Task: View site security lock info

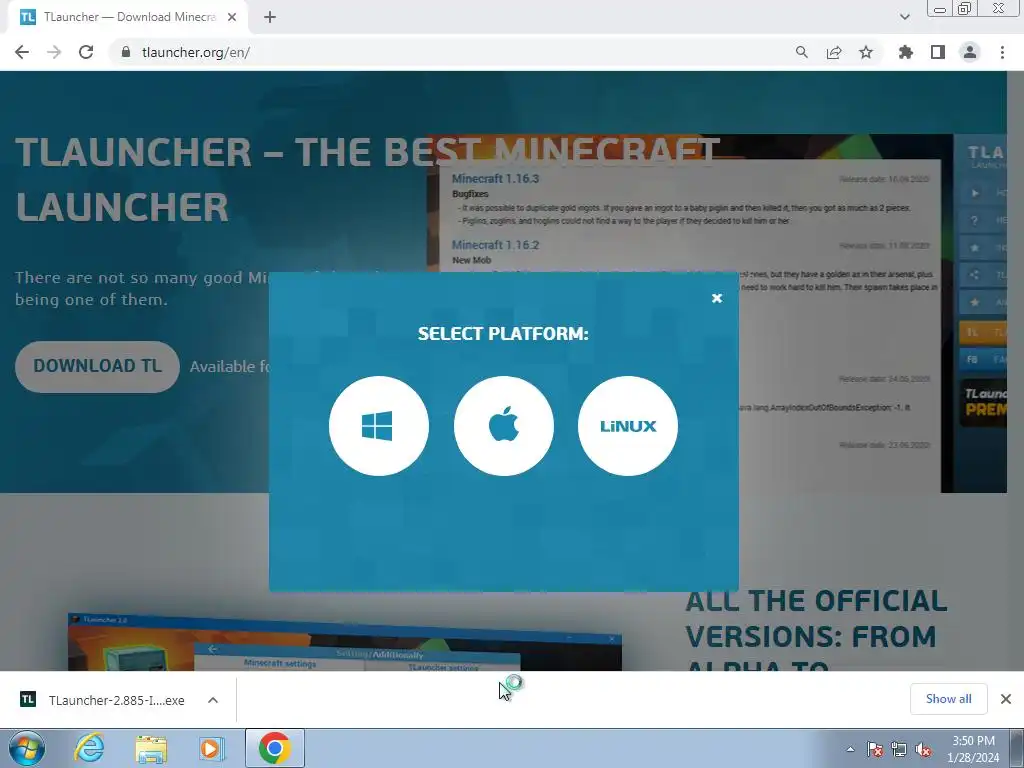Action: pyautogui.click(x=126, y=52)
